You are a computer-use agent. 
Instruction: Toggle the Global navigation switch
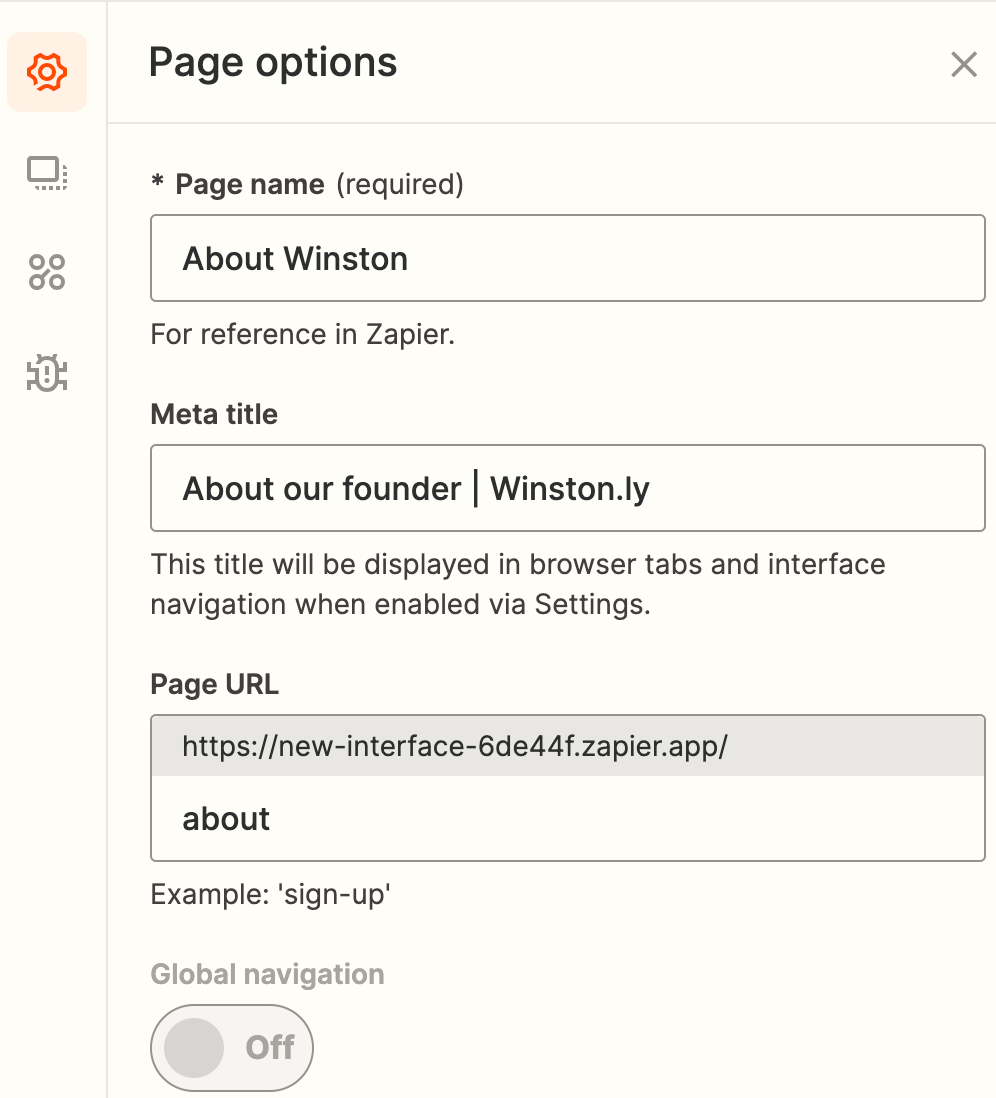232,1048
